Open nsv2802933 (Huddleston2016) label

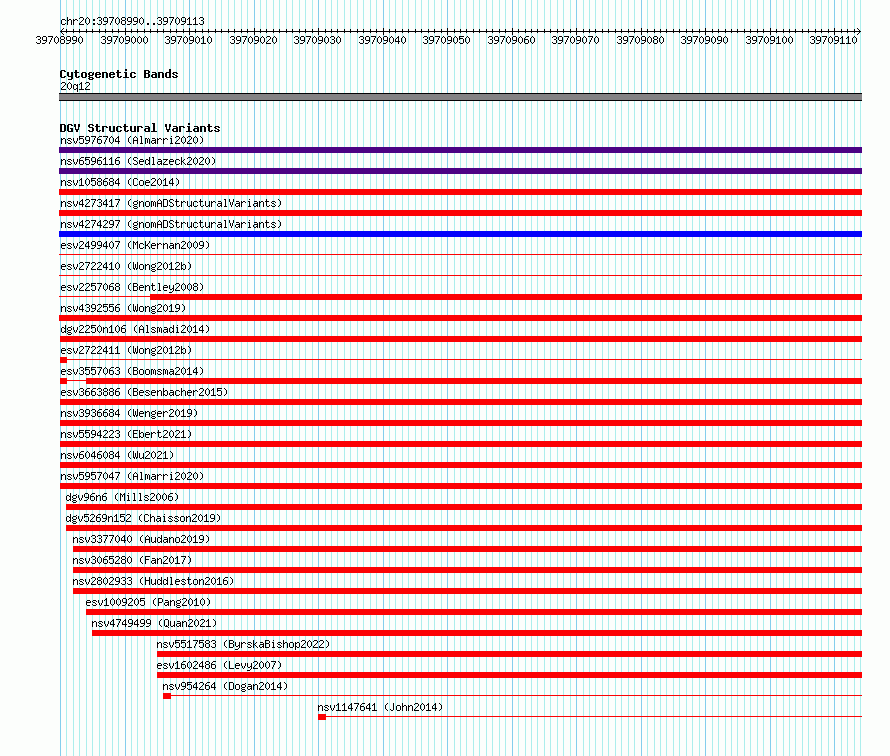point(153,581)
